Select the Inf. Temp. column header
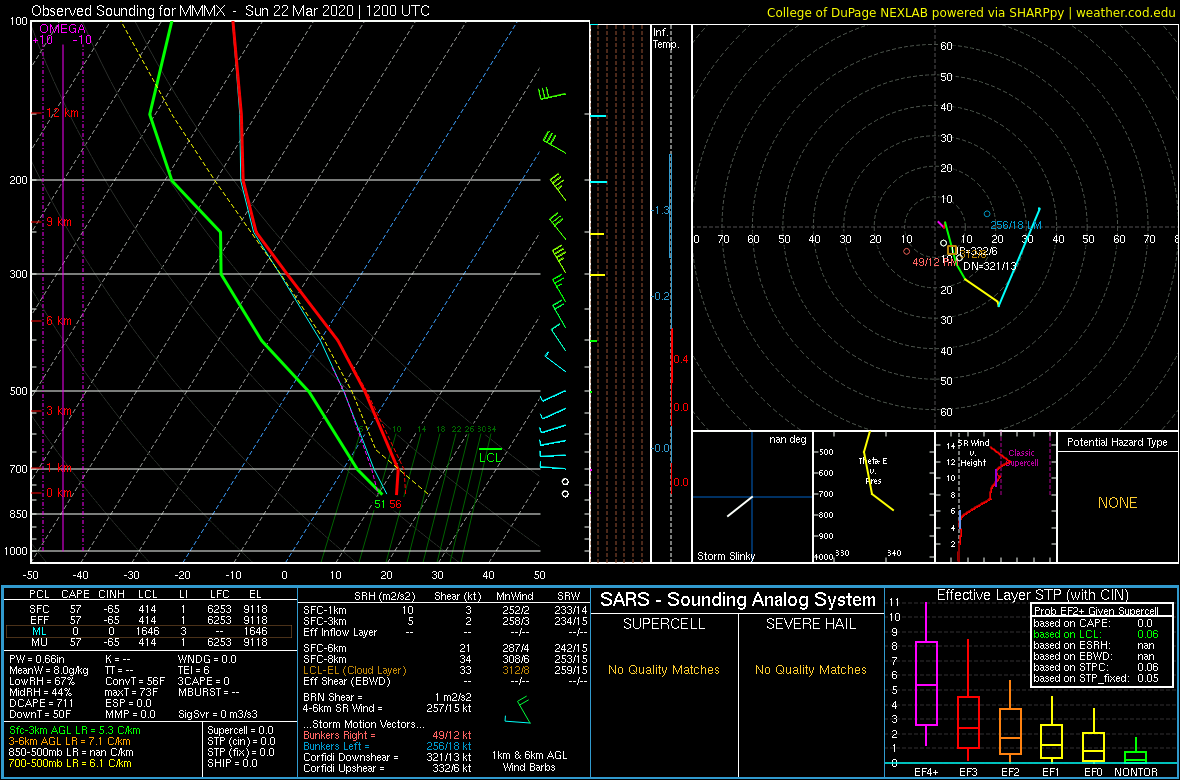 click(667, 38)
